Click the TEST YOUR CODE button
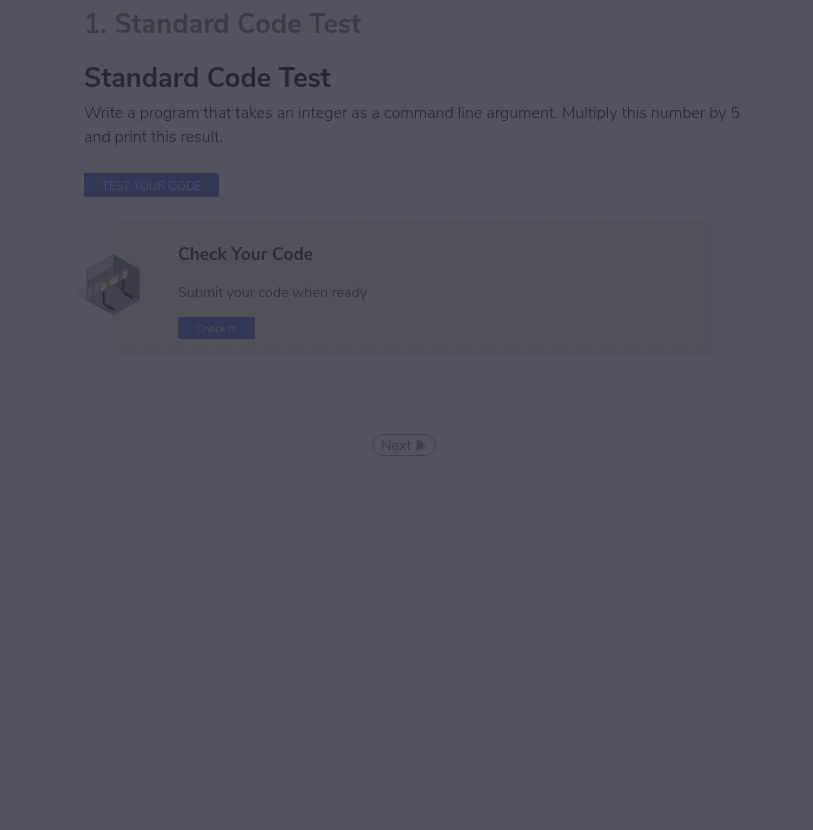This screenshot has width=813, height=830. pyautogui.click(x=151, y=185)
